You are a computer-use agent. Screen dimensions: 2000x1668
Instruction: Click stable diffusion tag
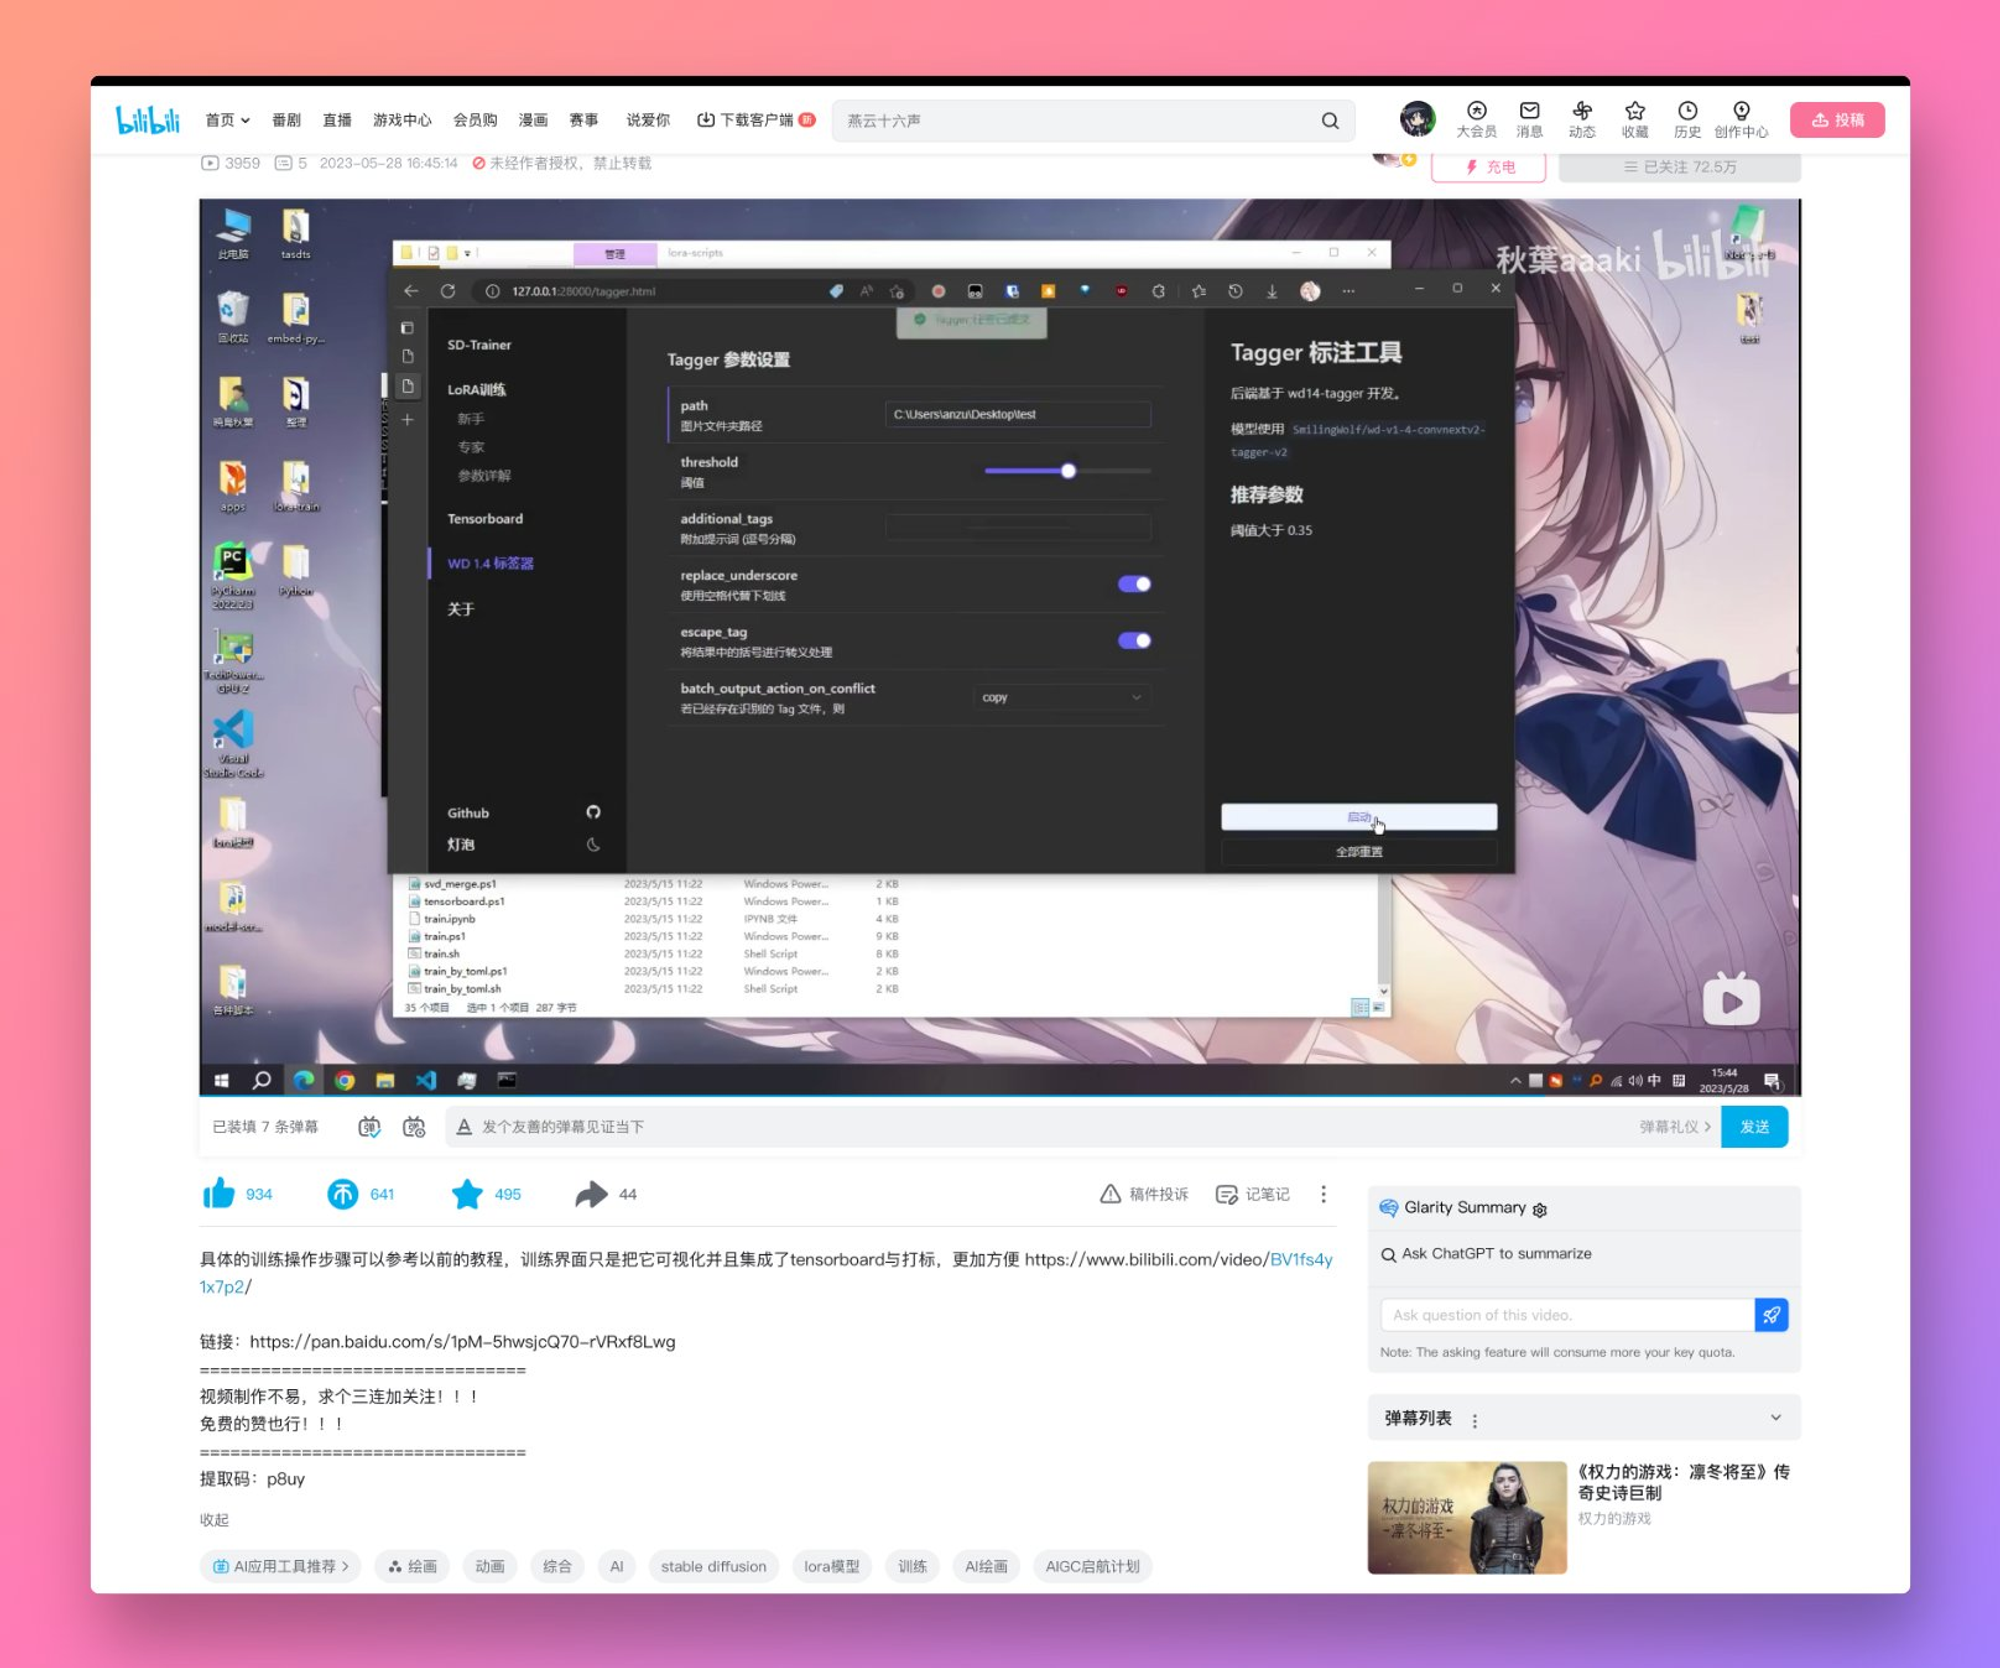[713, 1566]
